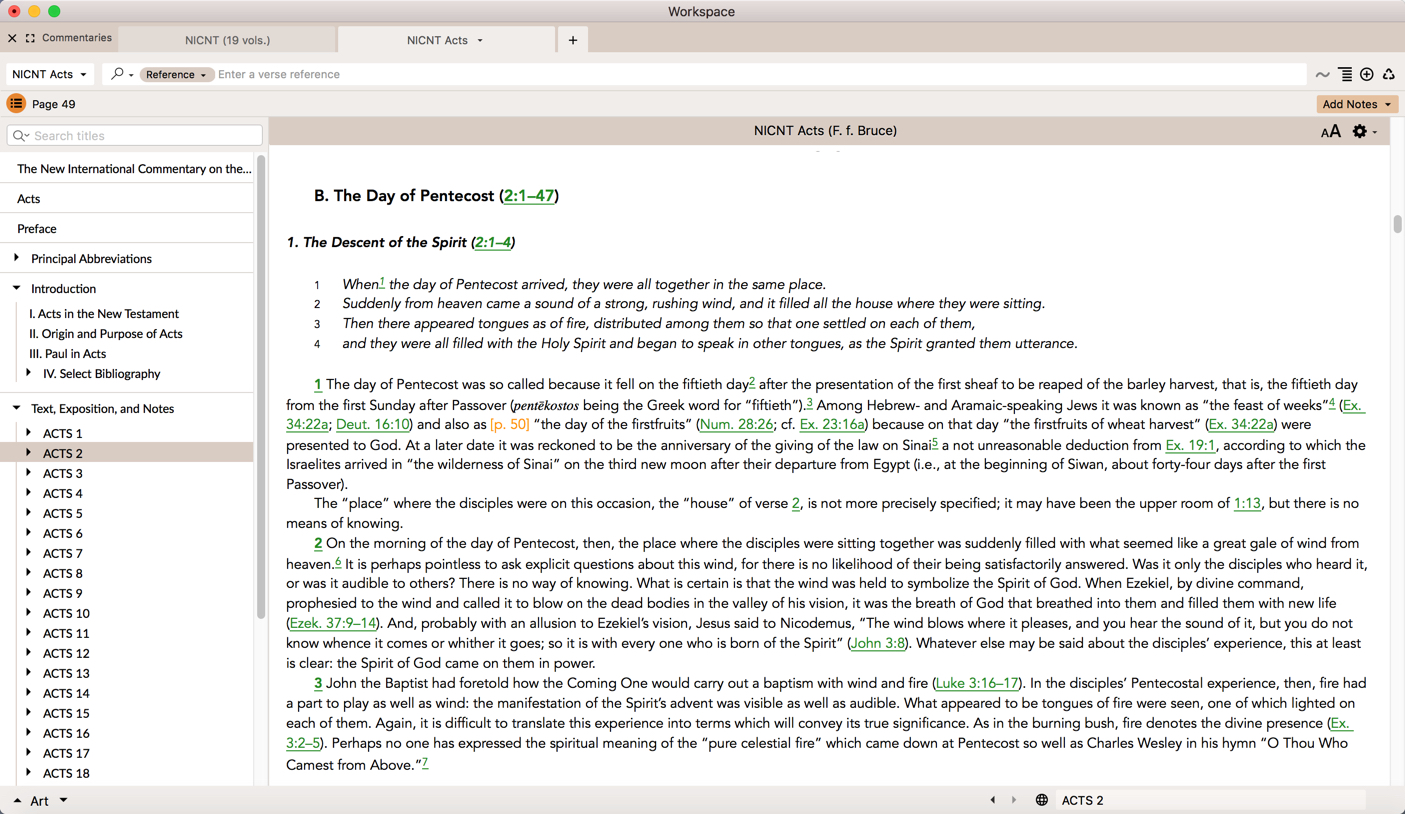
Task: Open the 1:13 upper room reference link
Action: 1247,504
